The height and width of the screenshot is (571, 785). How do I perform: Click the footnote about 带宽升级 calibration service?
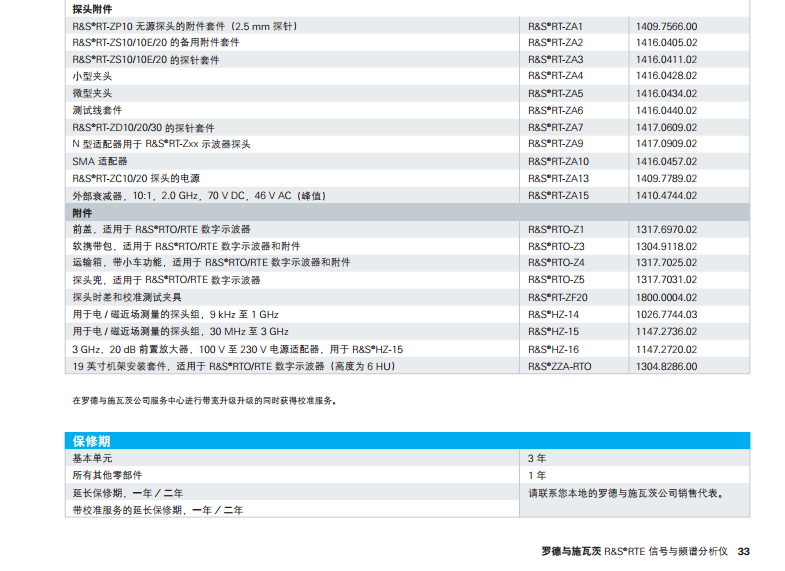coord(205,401)
